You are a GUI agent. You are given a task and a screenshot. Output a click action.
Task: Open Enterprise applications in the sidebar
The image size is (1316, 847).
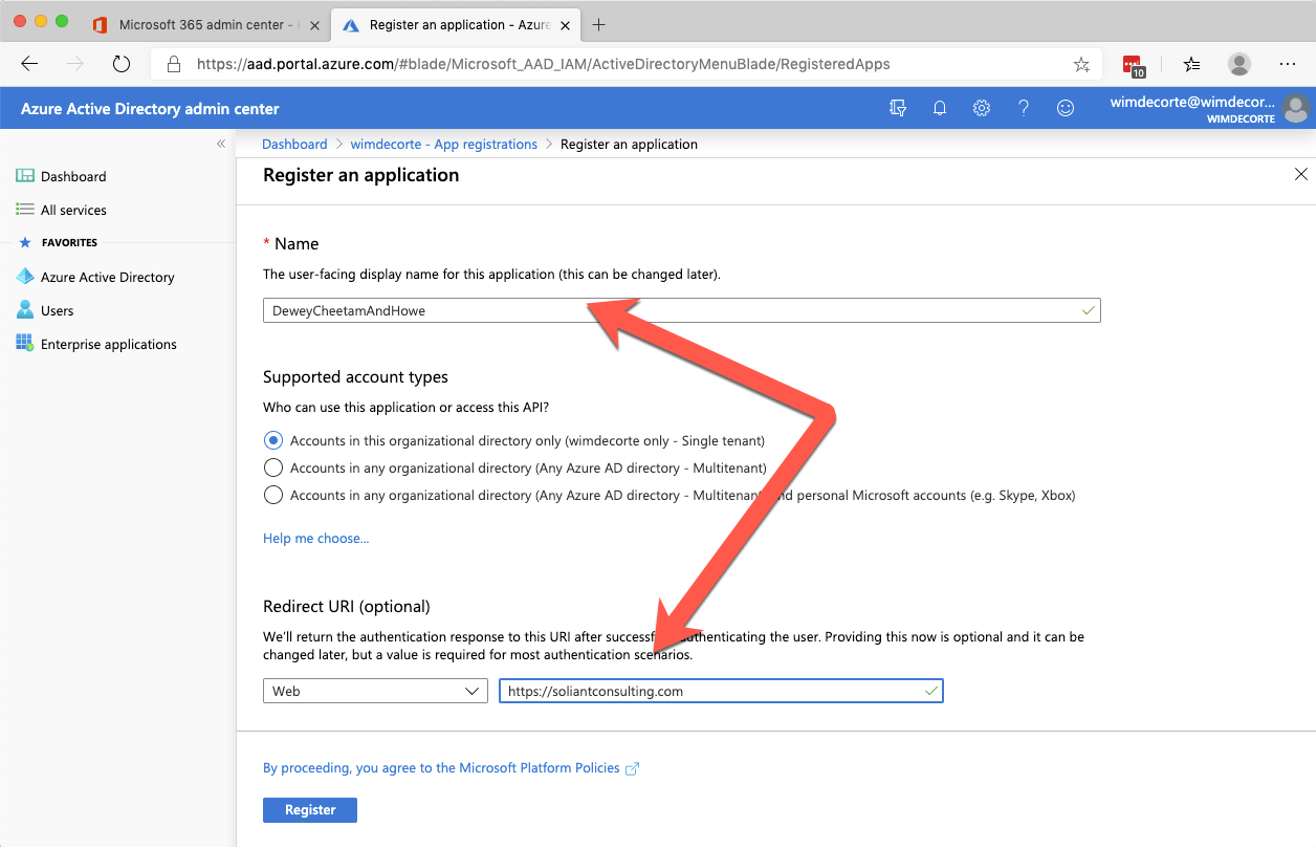pyautogui.click(x=108, y=344)
